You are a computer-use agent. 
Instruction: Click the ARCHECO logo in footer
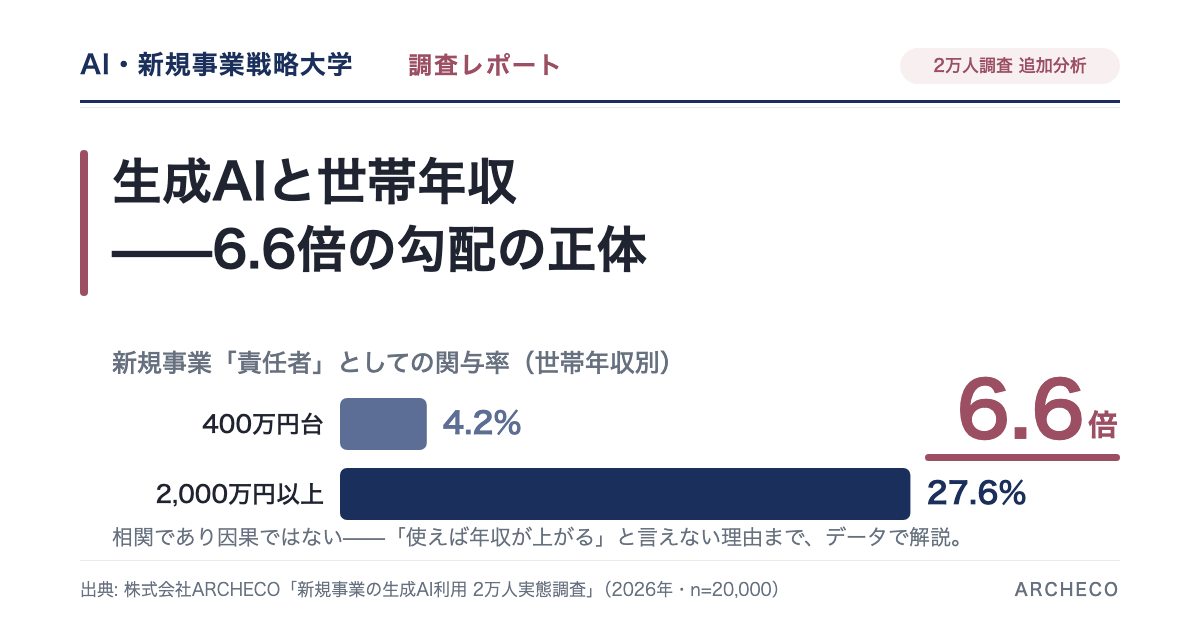coord(1067,590)
